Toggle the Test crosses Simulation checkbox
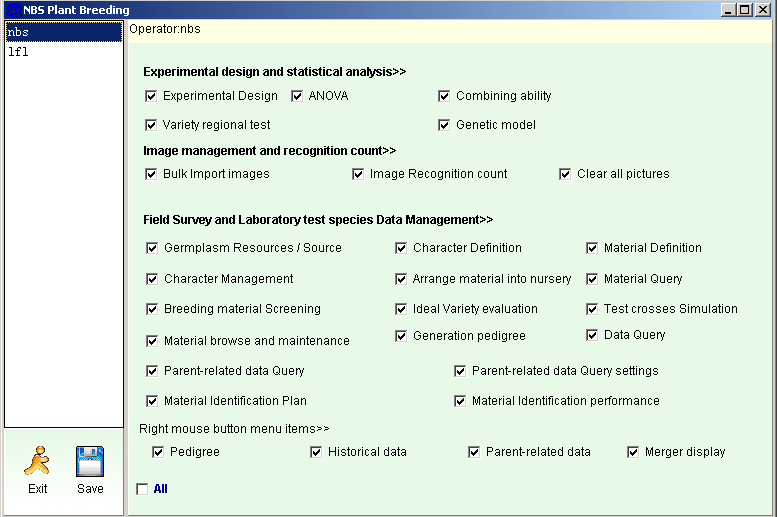This screenshot has width=777, height=517. [x=592, y=309]
